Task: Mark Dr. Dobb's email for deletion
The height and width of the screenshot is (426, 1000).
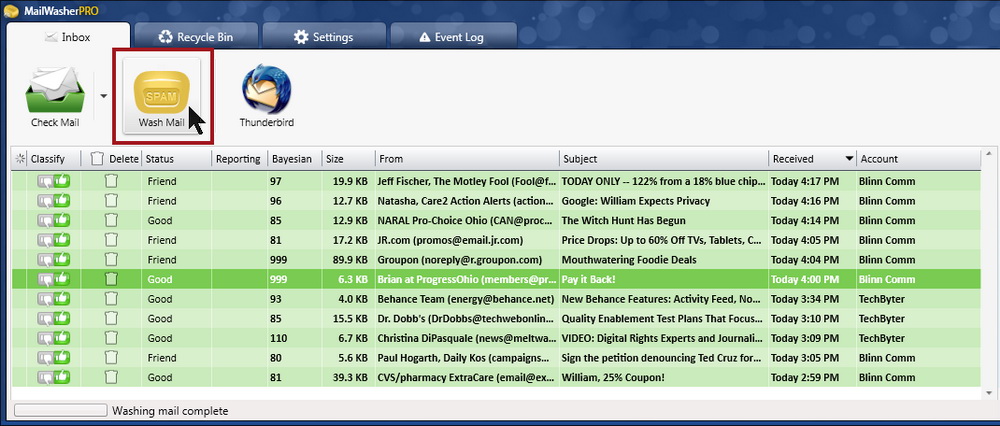Action: (112, 319)
